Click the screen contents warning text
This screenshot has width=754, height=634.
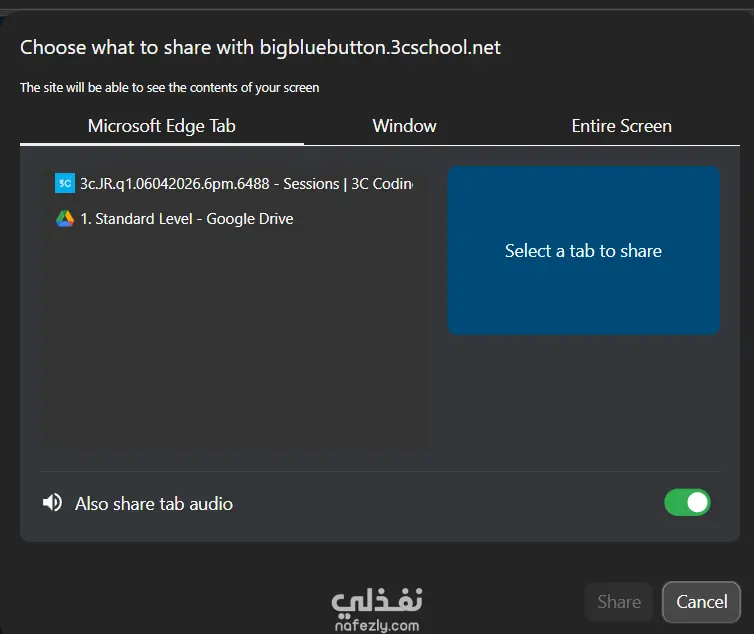(170, 88)
